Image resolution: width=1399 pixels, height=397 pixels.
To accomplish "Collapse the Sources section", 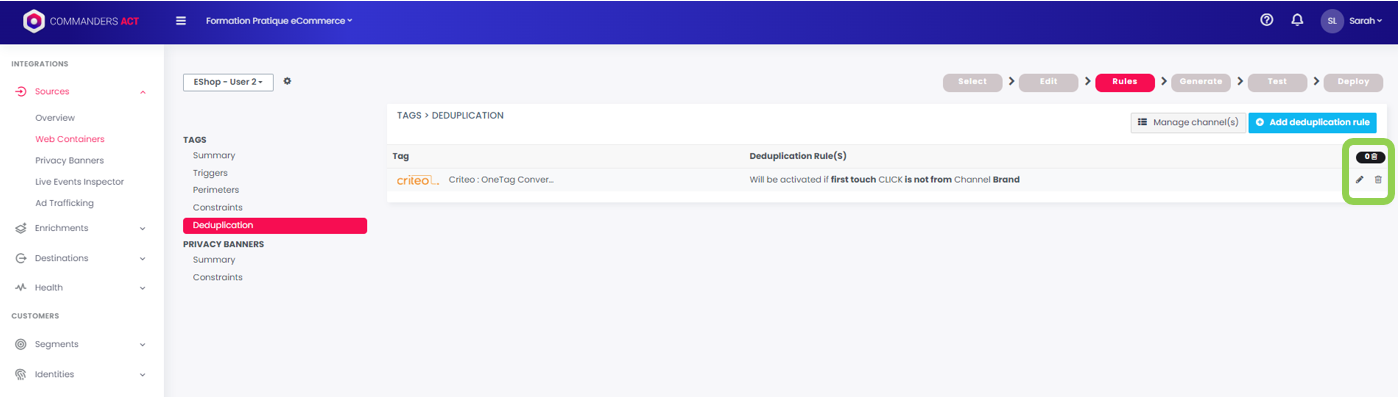I will tap(81, 91).
